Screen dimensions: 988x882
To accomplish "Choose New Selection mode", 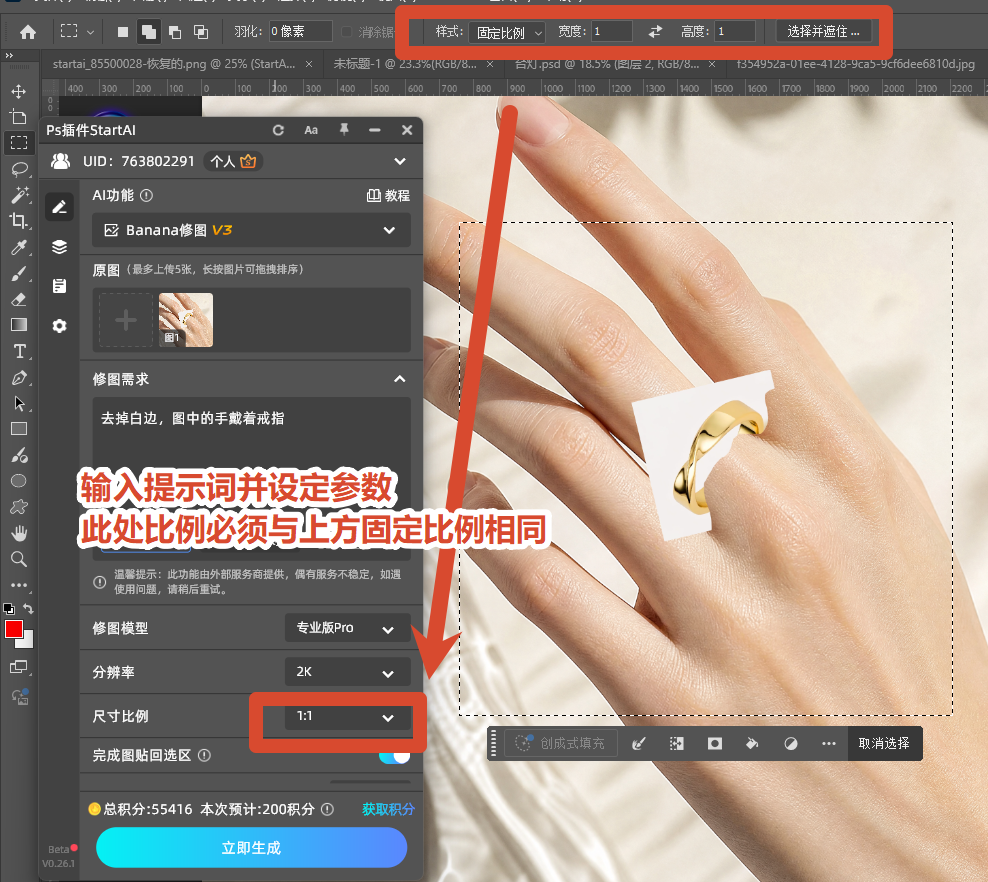I will pyautogui.click(x=123, y=32).
